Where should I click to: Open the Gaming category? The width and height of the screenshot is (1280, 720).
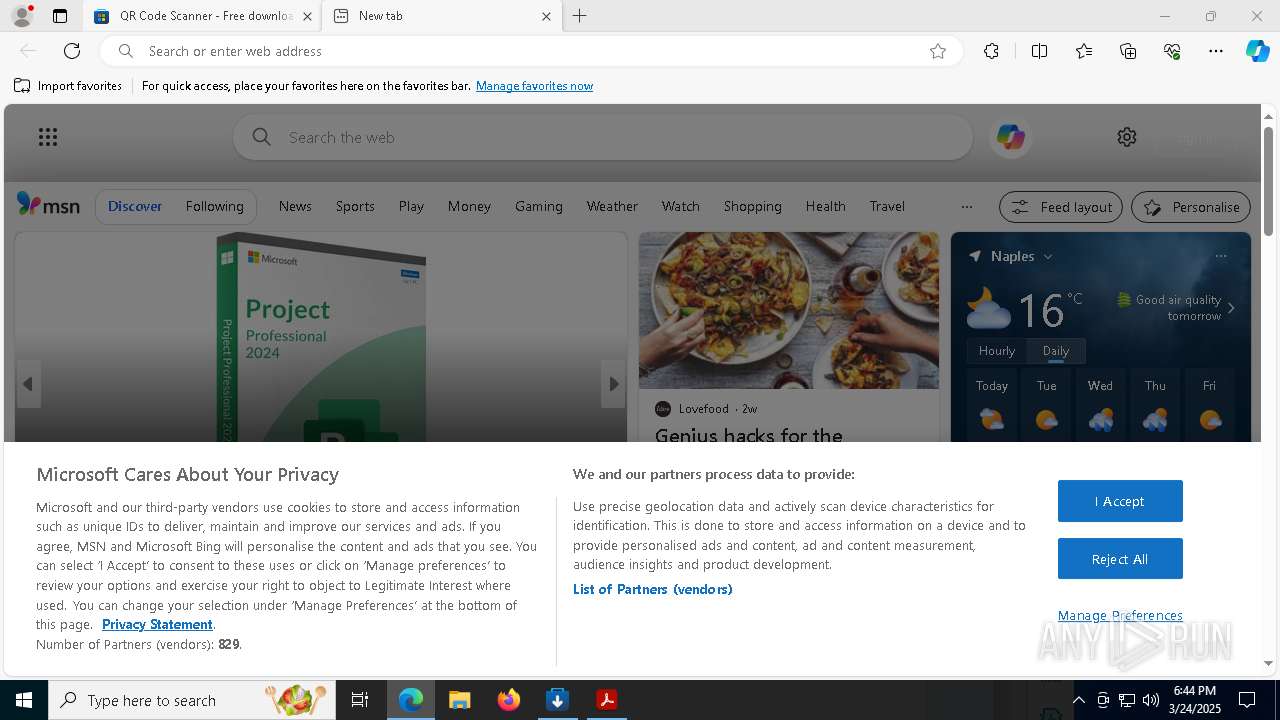point(539,206)
